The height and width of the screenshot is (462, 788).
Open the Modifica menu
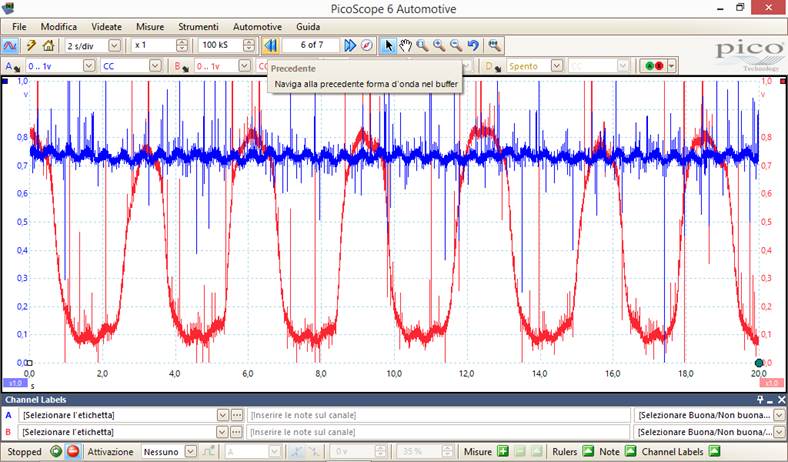click(x=59, y=27)
